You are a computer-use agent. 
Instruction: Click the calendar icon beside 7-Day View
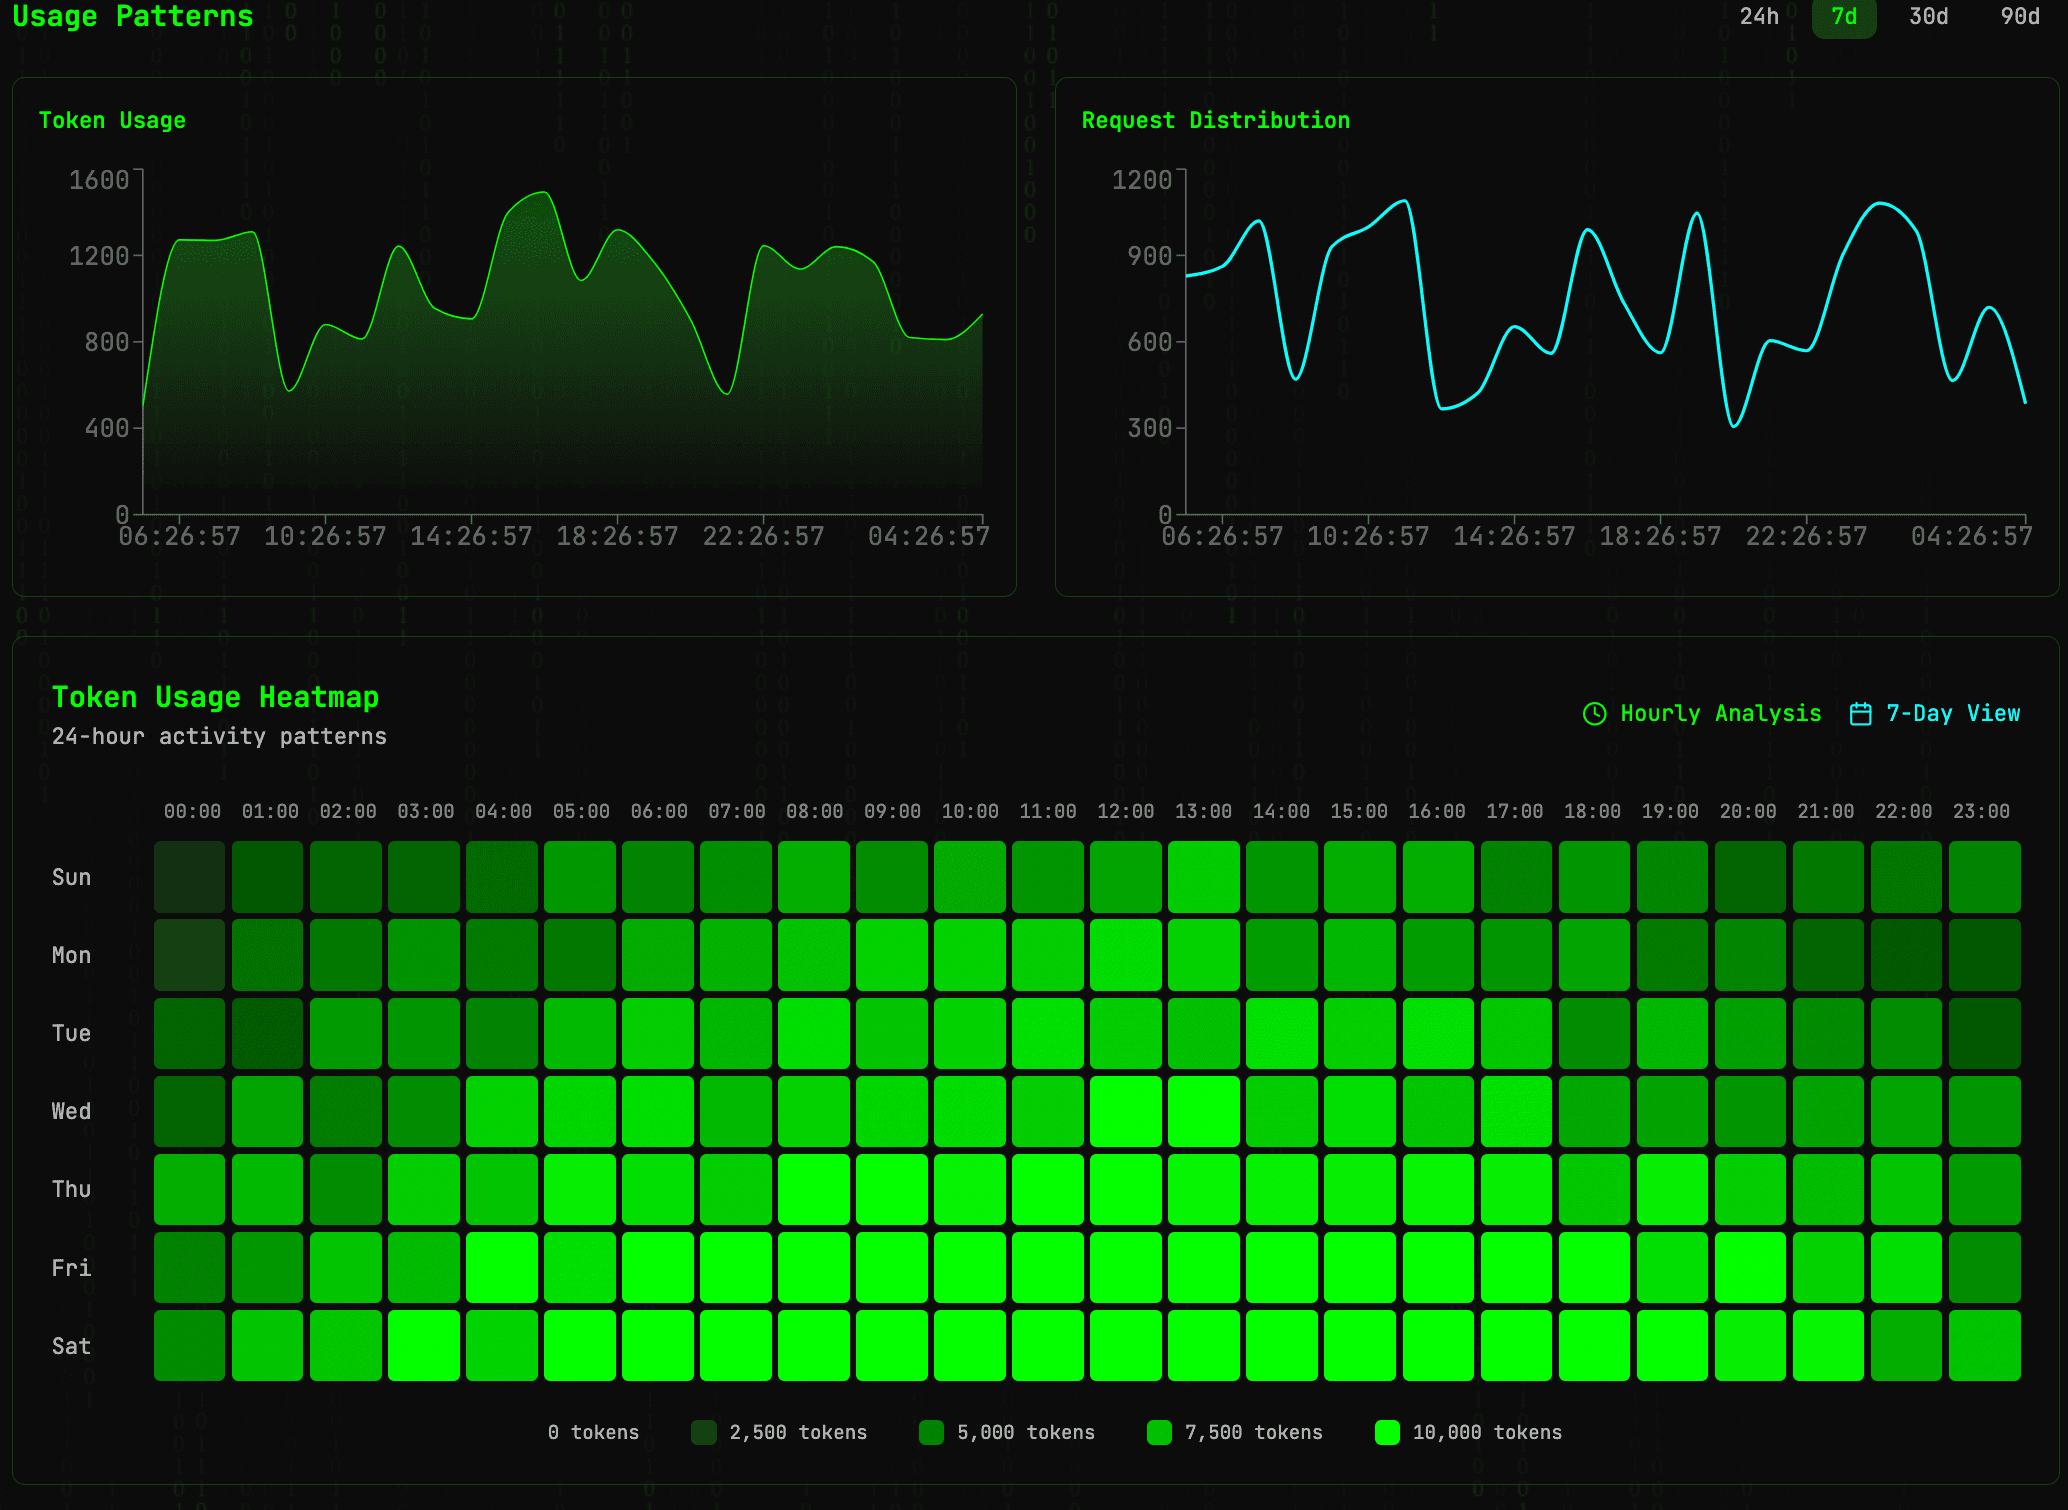point(1861,713)
